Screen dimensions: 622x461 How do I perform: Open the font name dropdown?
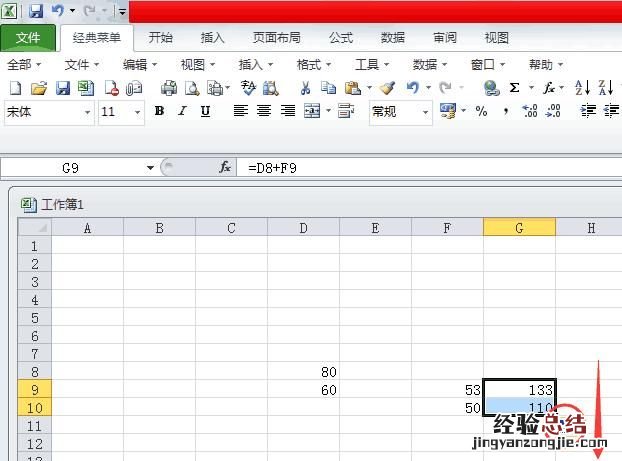[x=87, y=112]
